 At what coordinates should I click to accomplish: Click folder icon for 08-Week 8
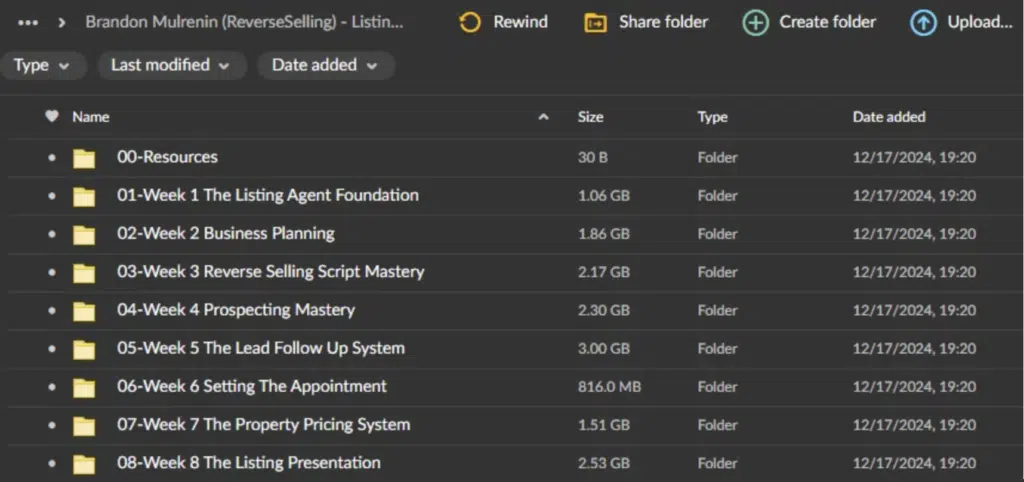84,464
